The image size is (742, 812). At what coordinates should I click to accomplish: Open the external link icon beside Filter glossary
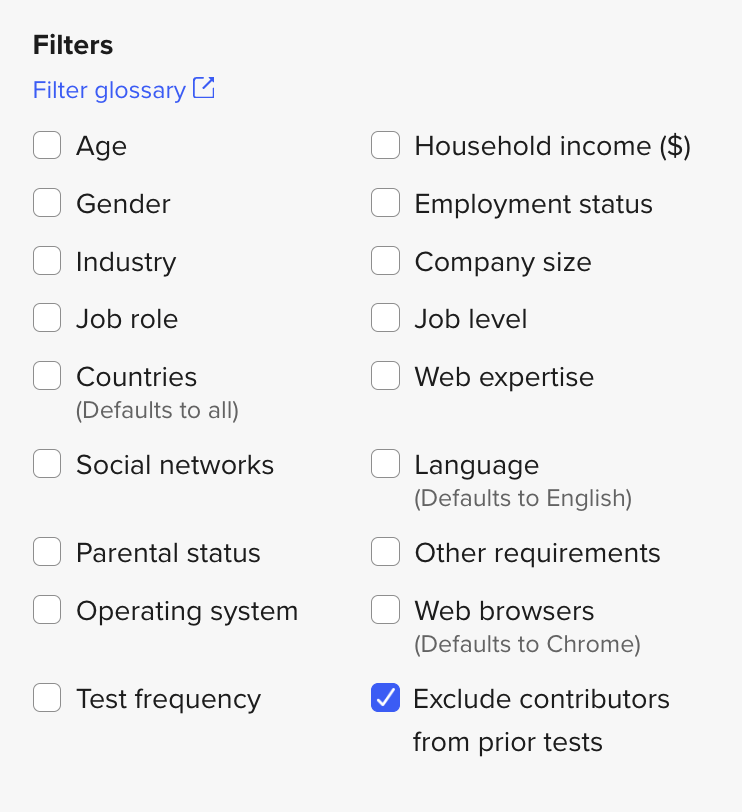(x=204, y=89)
